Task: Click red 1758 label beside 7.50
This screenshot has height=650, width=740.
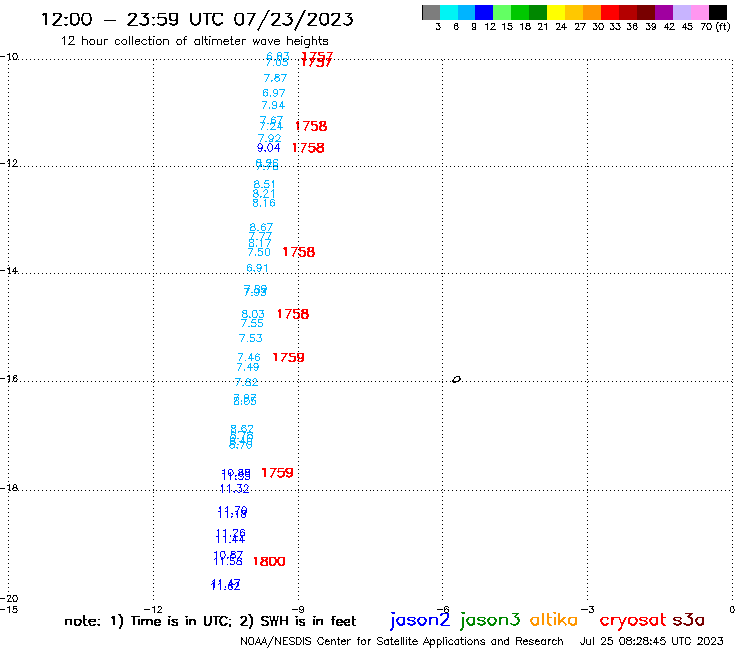Action: click(x=299, y=252)
